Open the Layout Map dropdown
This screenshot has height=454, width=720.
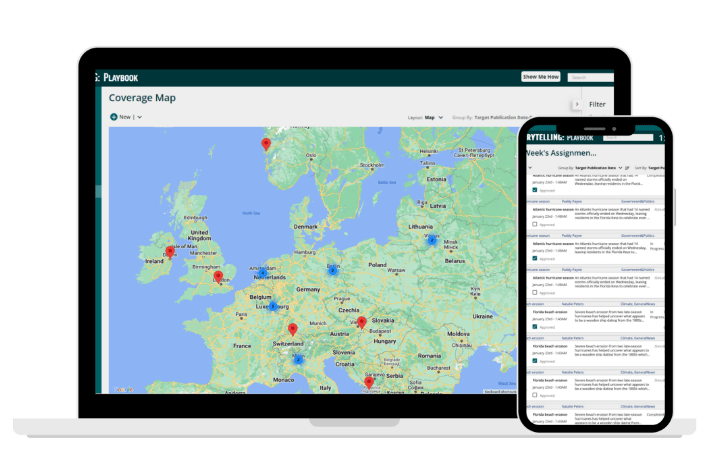425,118
